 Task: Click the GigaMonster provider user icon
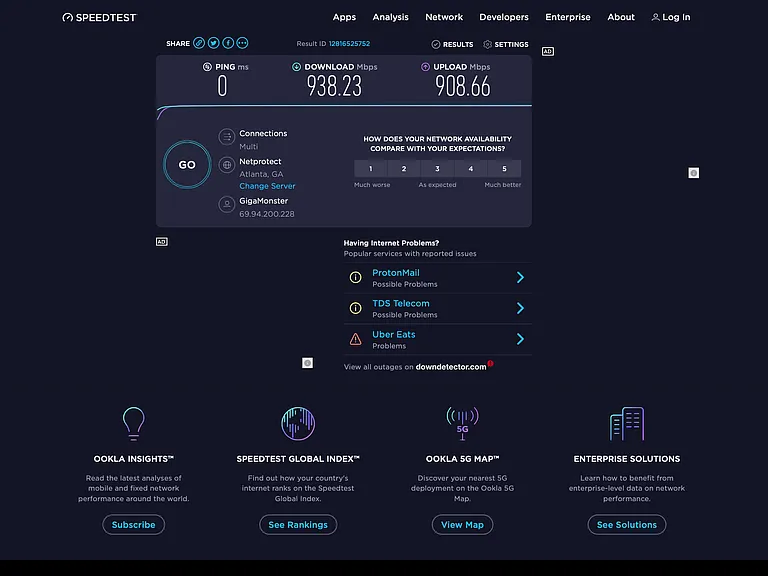click(227, 204)
